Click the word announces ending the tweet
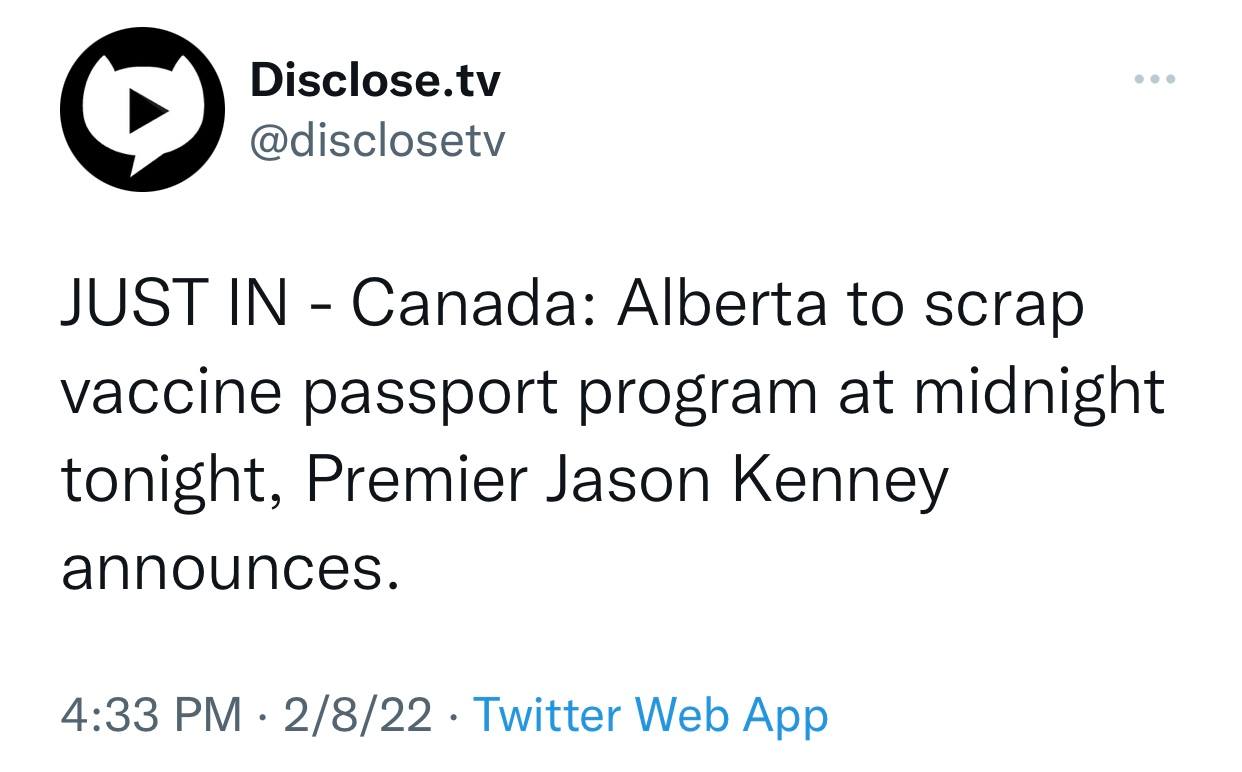This screenshot has width=1242, height=772. [x=222, y=568]
